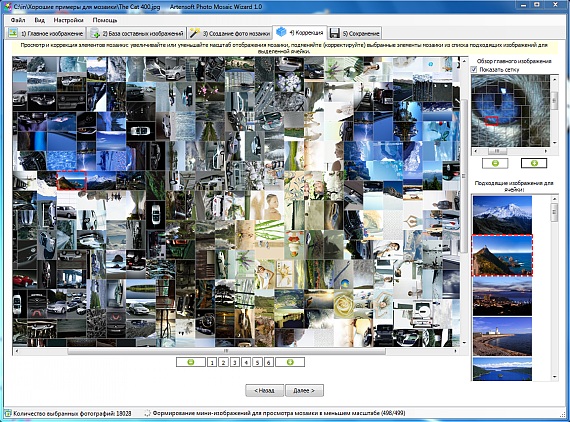The height and width of the screenshot is (422, 570).
Task: Select mosaic zoom level 6
Action: coord(268,362)
